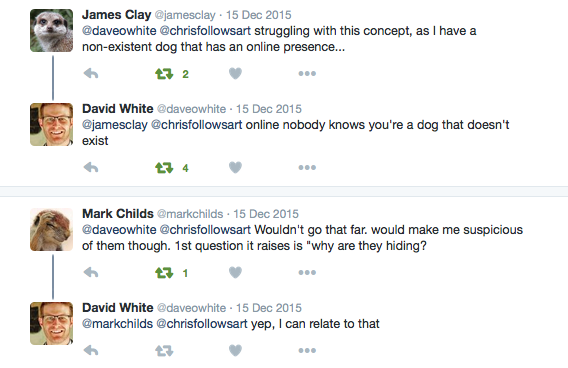This screenshot has height=368, width=568.
Task: Reply to James Clay's tweet
Action: tap(91, 74)
